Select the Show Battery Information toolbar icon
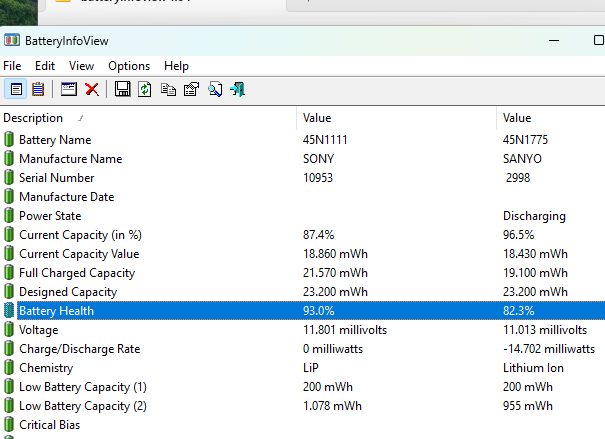Screen dimensions: 605x439 coord(16,89)
